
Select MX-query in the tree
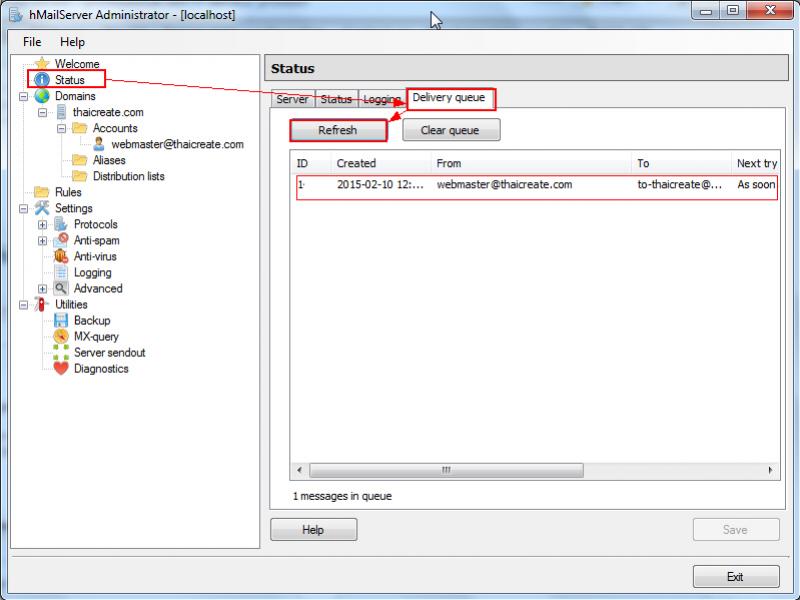point(96,337)
